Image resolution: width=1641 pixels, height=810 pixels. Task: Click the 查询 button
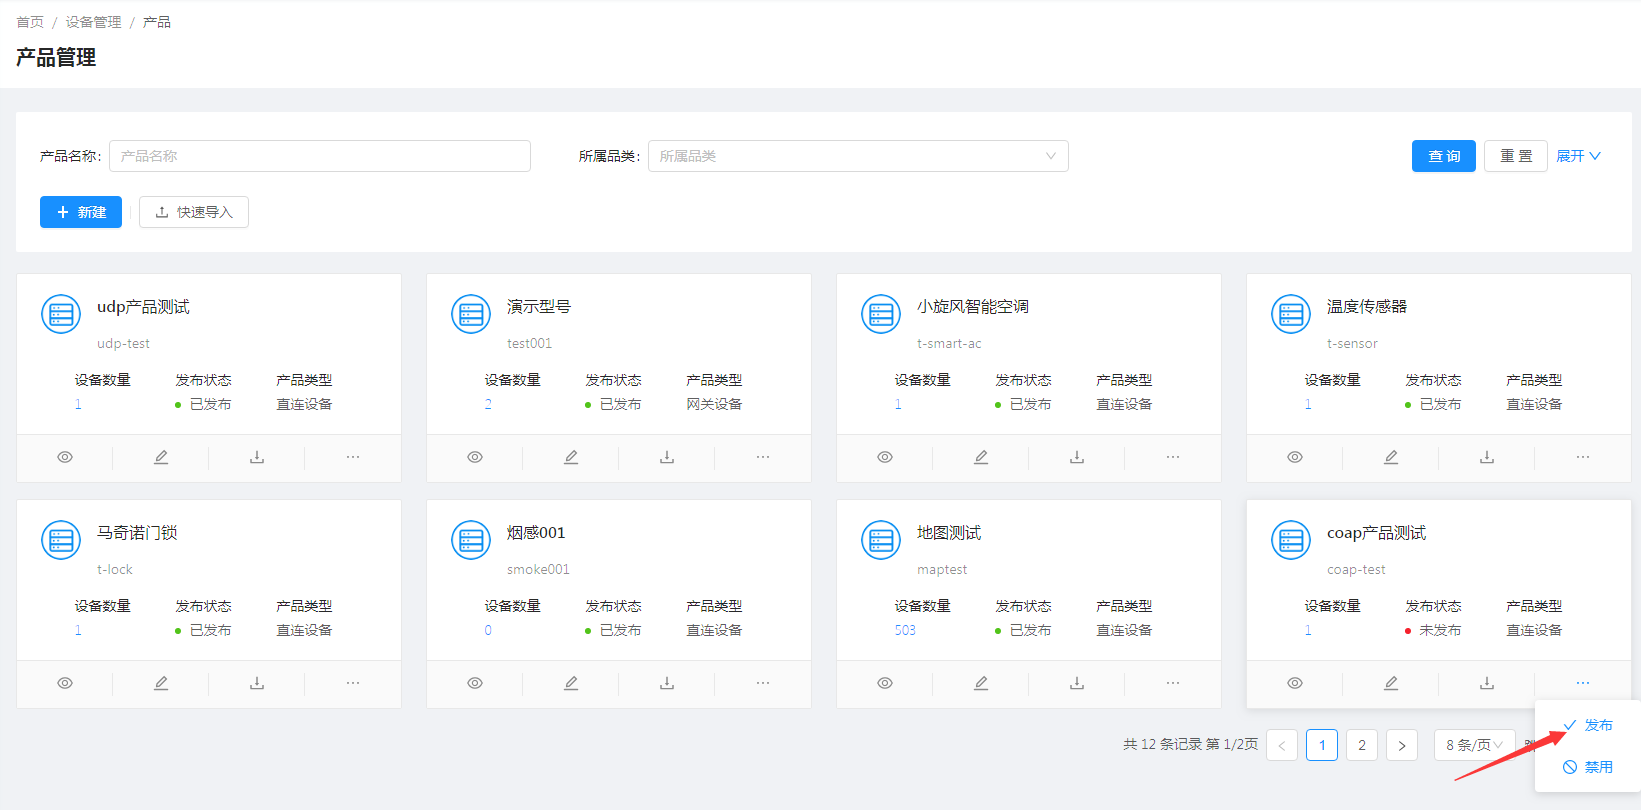(1443, 156)
